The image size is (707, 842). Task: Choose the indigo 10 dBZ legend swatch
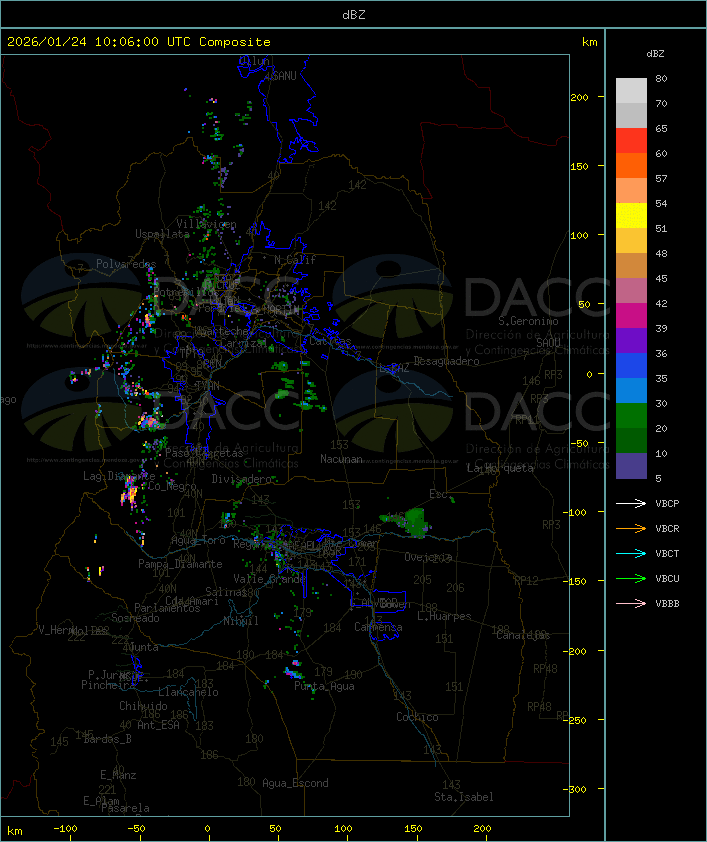pos(631,466)
